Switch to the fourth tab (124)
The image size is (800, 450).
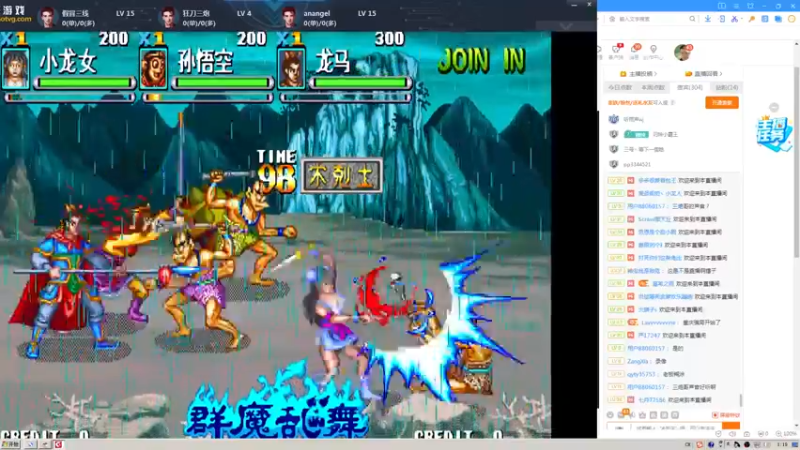point(727,88)
